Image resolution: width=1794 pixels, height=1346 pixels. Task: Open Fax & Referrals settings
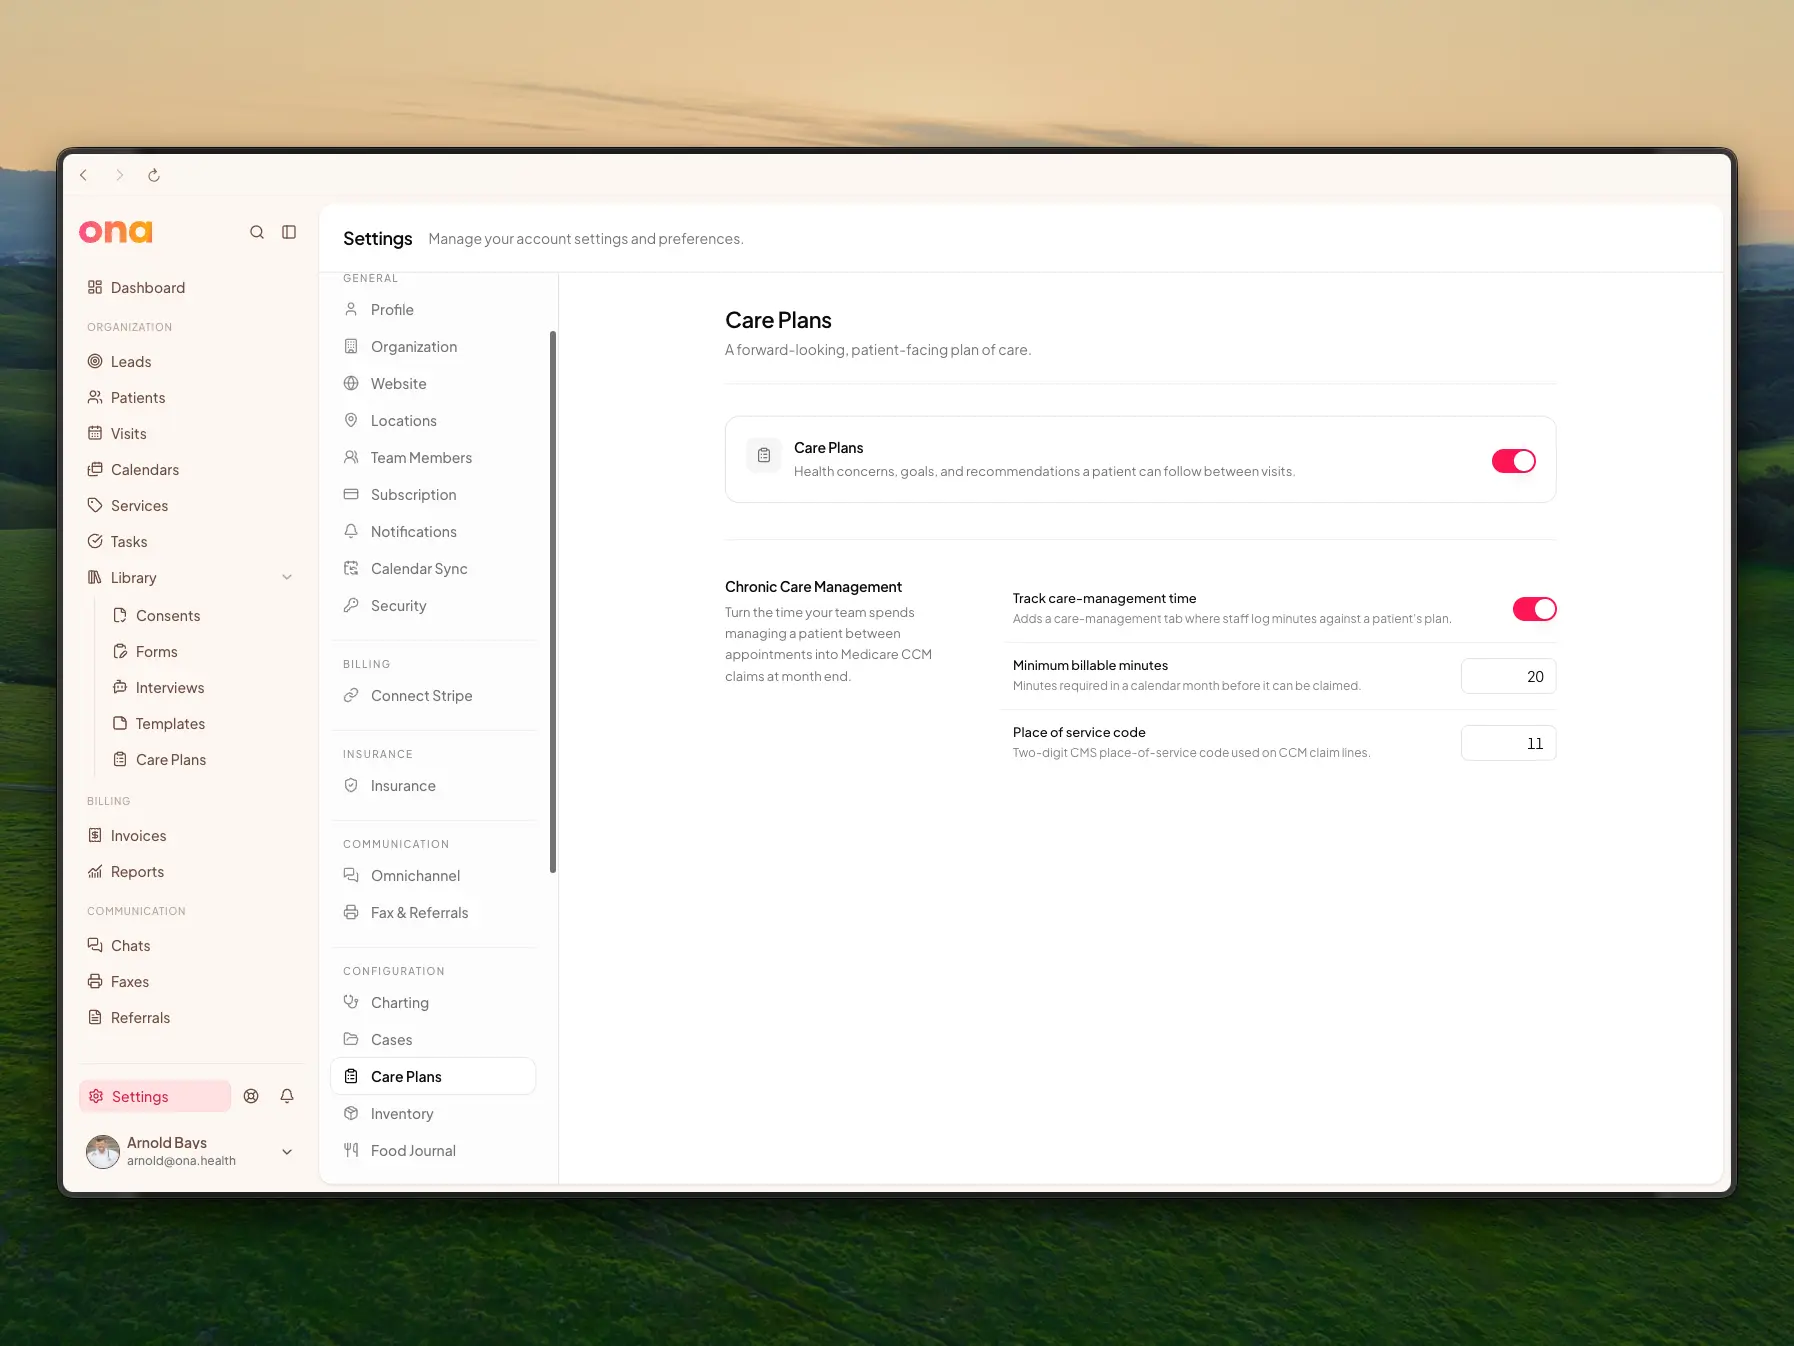pyautogui.click(x=433, y=913)
